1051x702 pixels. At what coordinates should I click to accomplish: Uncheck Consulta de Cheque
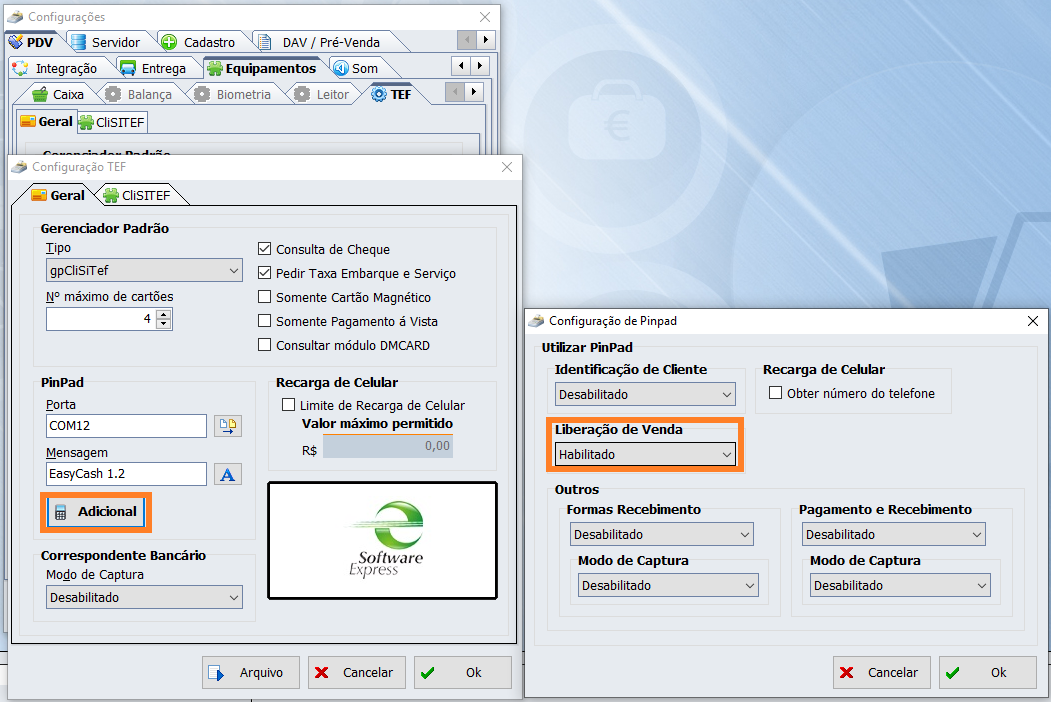pyautogui.click(x=265, y=249)
